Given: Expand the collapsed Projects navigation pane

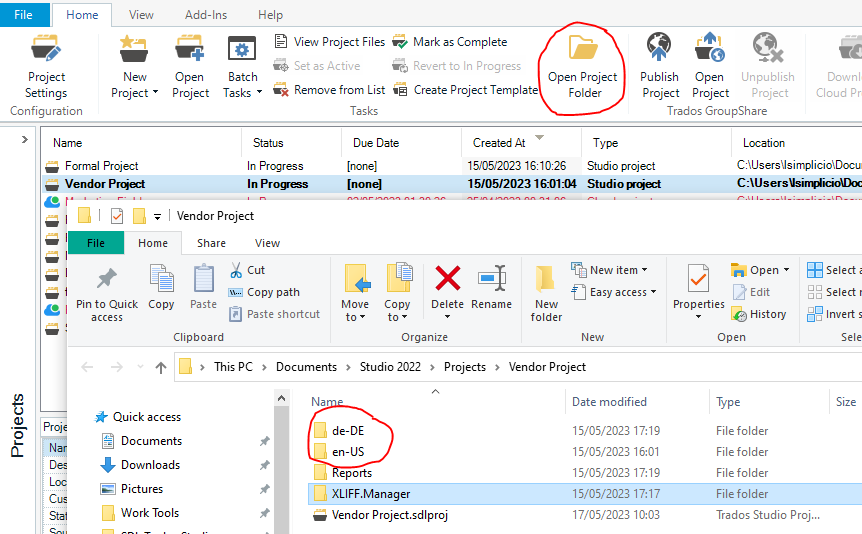Looking at the screenshot, I should 24,140.
